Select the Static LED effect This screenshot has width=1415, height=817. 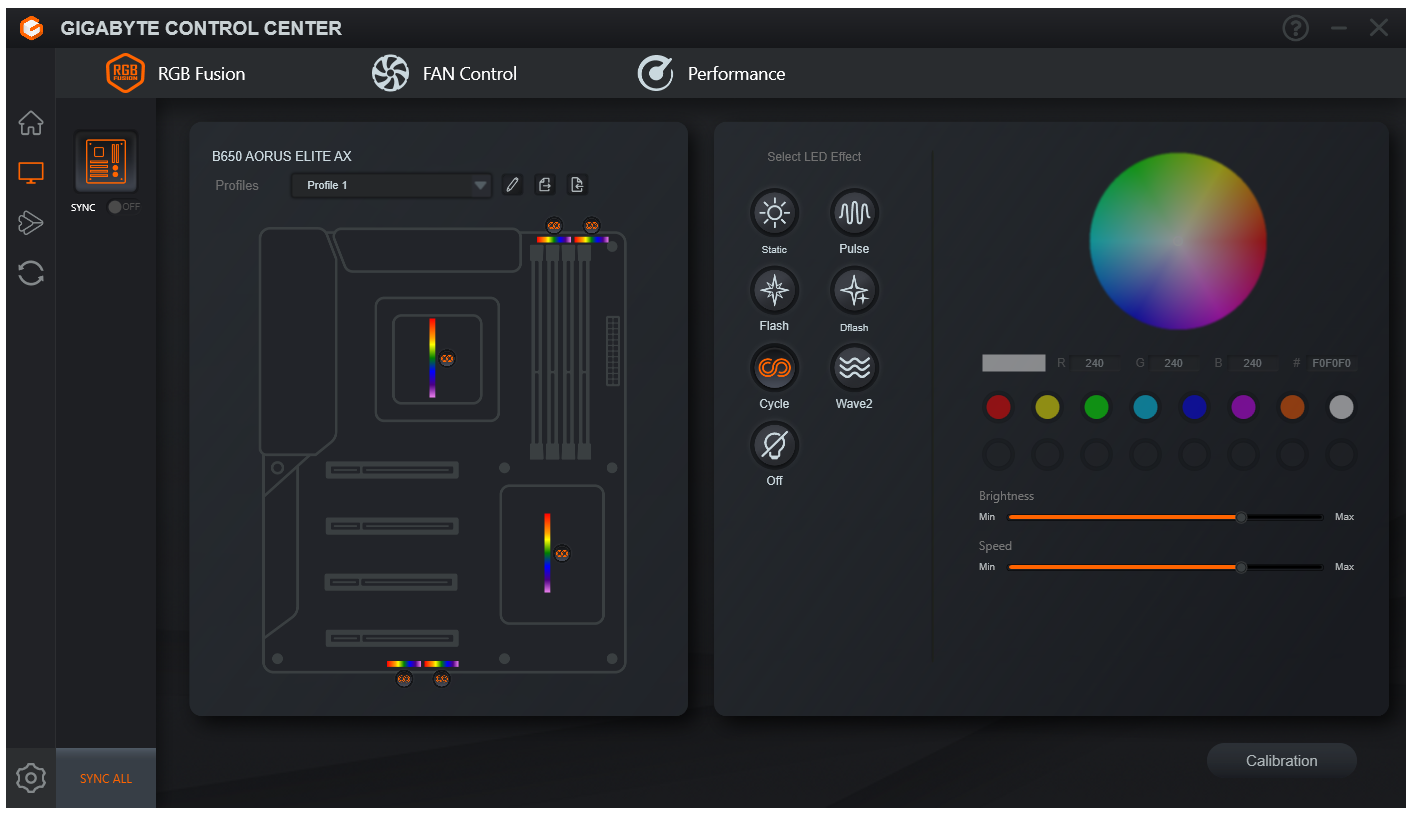click(x=774, y=213)
